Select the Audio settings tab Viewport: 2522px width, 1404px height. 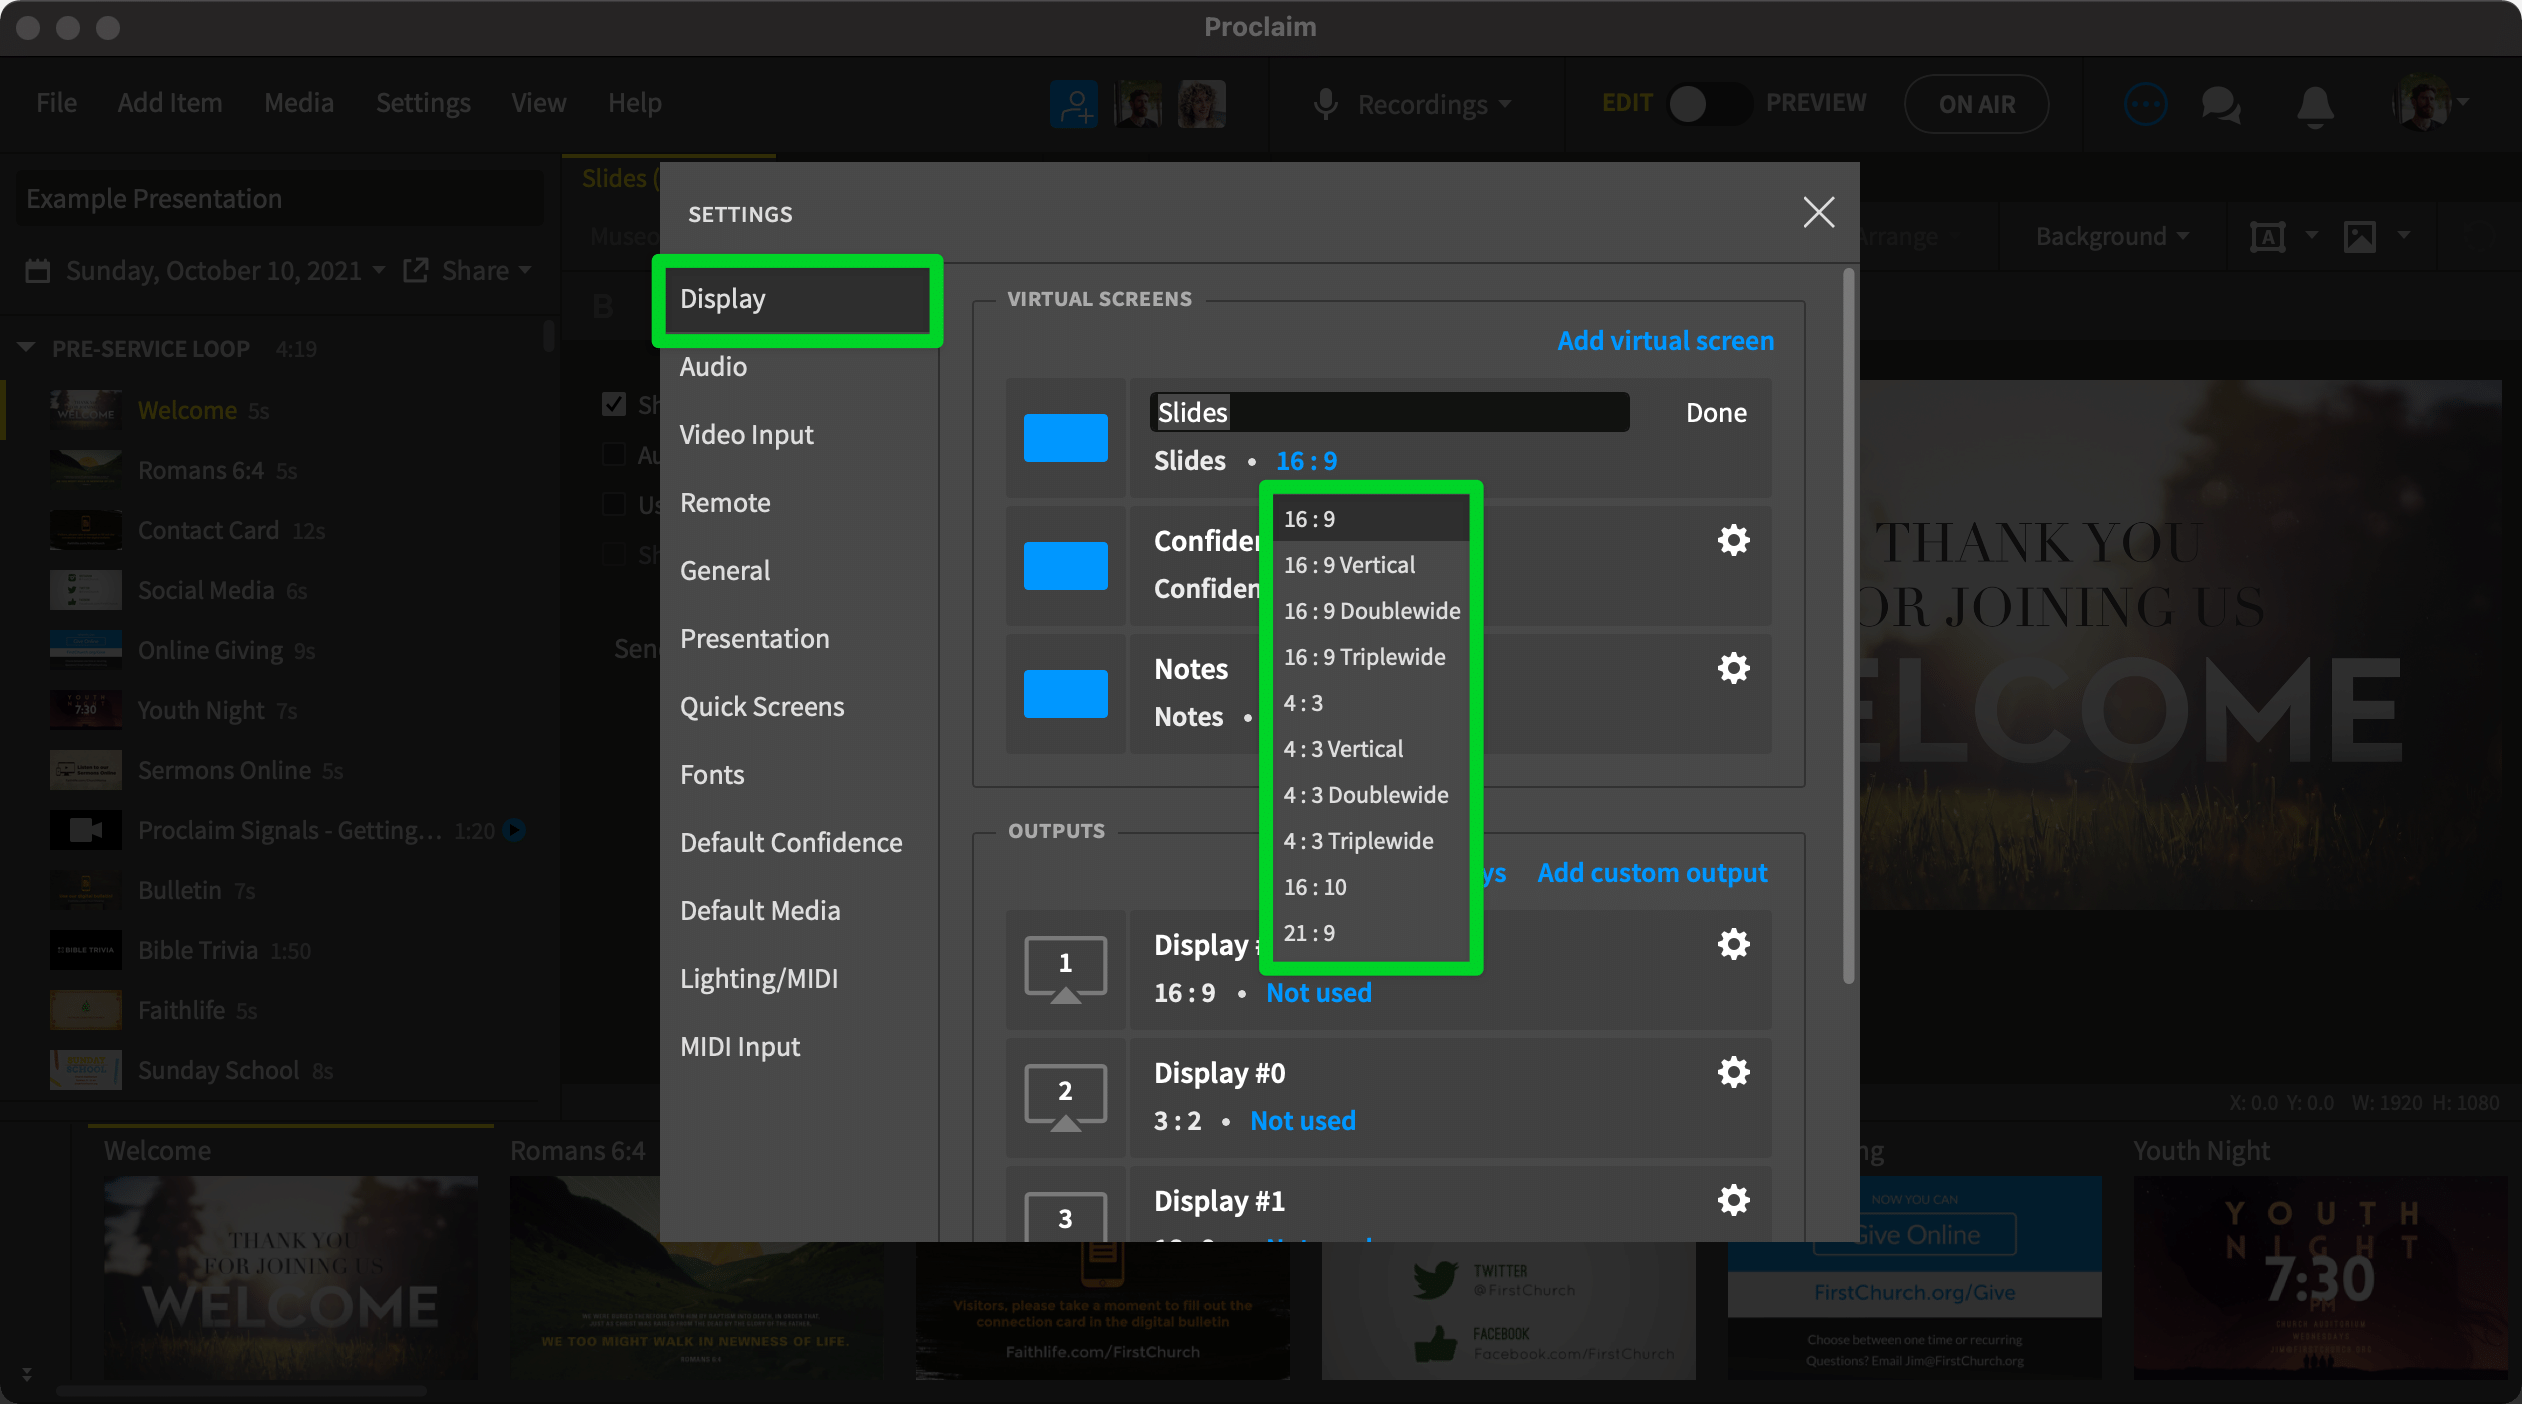pos(713,367)
